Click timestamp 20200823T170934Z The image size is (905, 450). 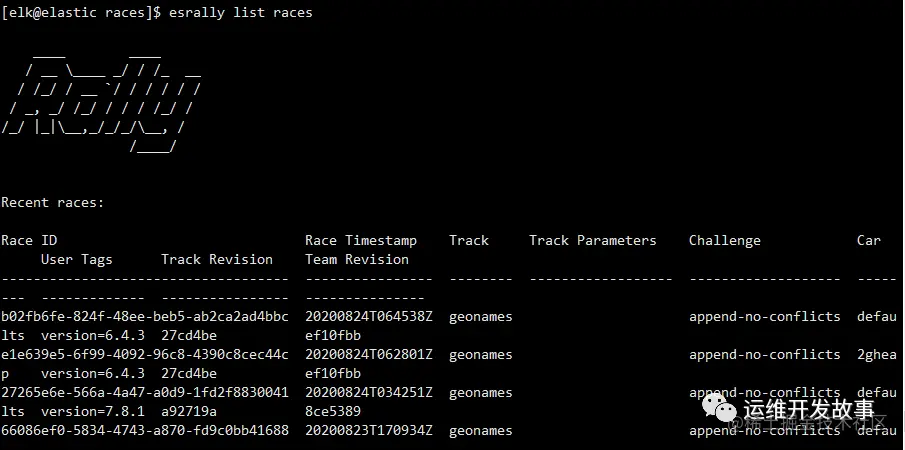[369, 430]
